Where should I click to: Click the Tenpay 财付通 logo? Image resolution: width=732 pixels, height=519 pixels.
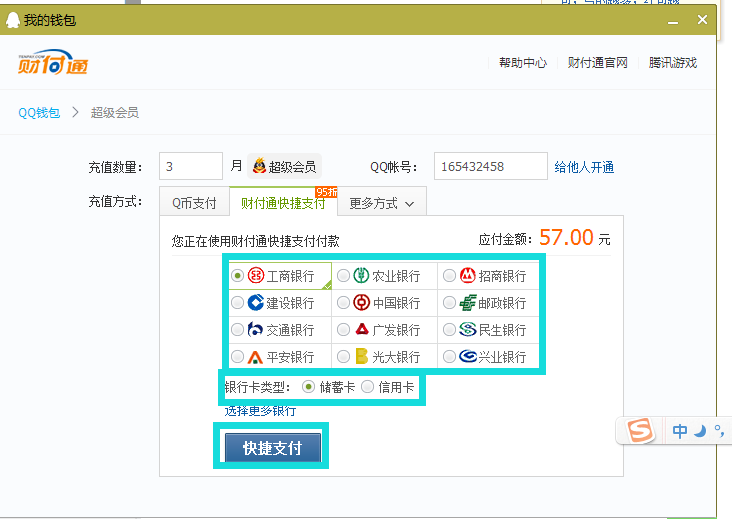point(53,62)
